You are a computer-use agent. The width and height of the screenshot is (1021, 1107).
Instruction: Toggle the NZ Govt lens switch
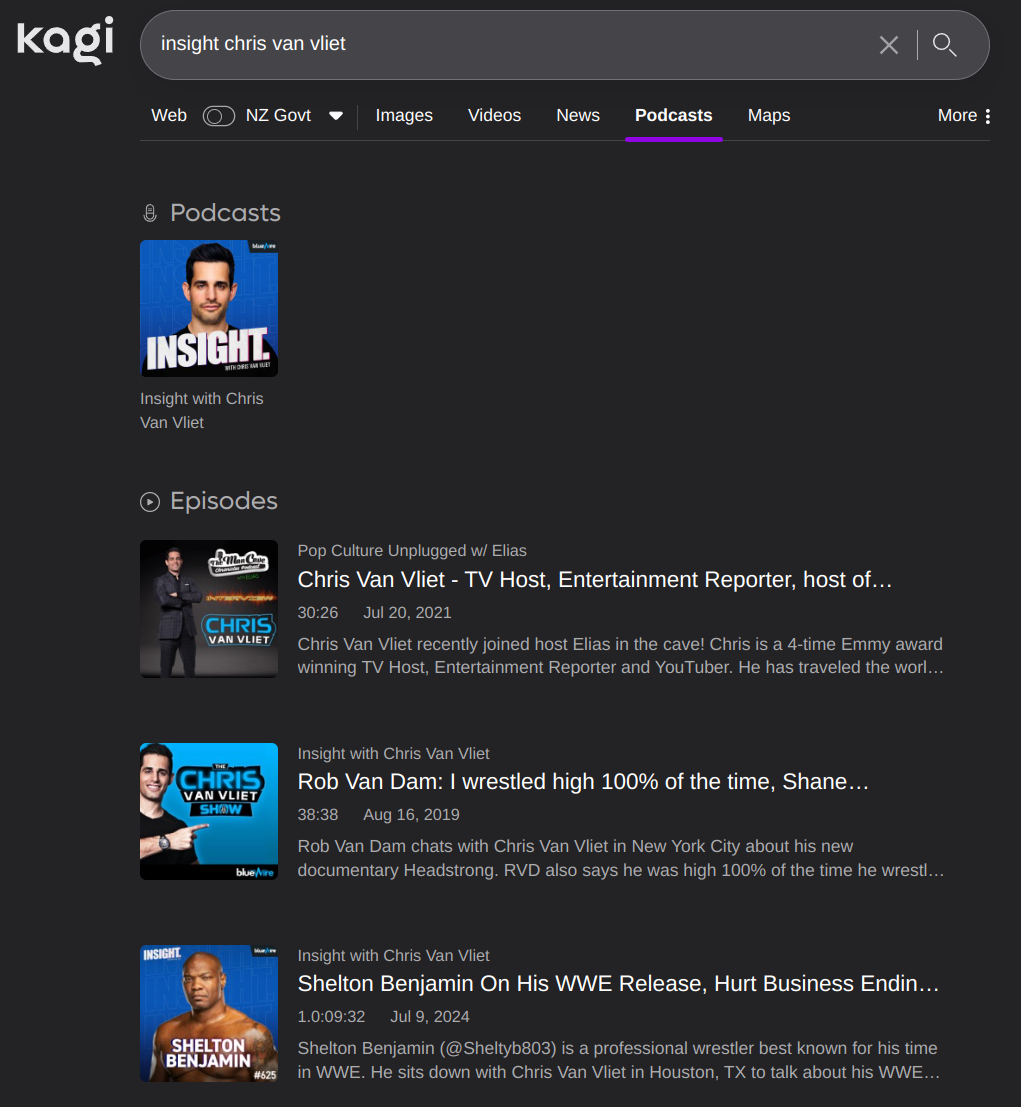tap(219, 116)
